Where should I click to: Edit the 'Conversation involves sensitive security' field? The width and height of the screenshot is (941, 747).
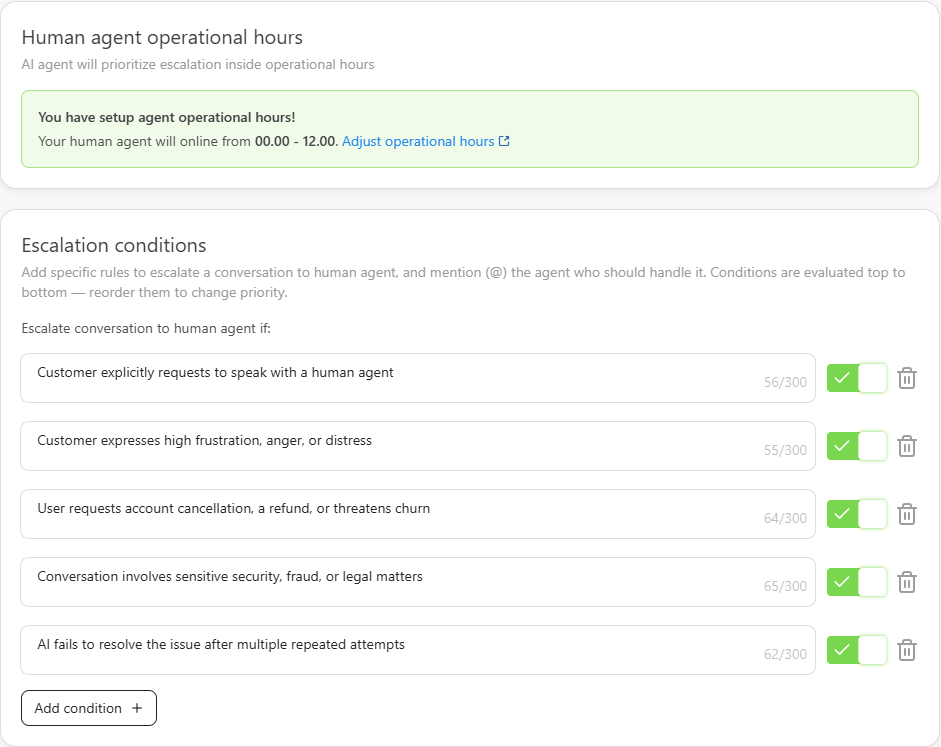pyautogui.click(x=418, y=582)
